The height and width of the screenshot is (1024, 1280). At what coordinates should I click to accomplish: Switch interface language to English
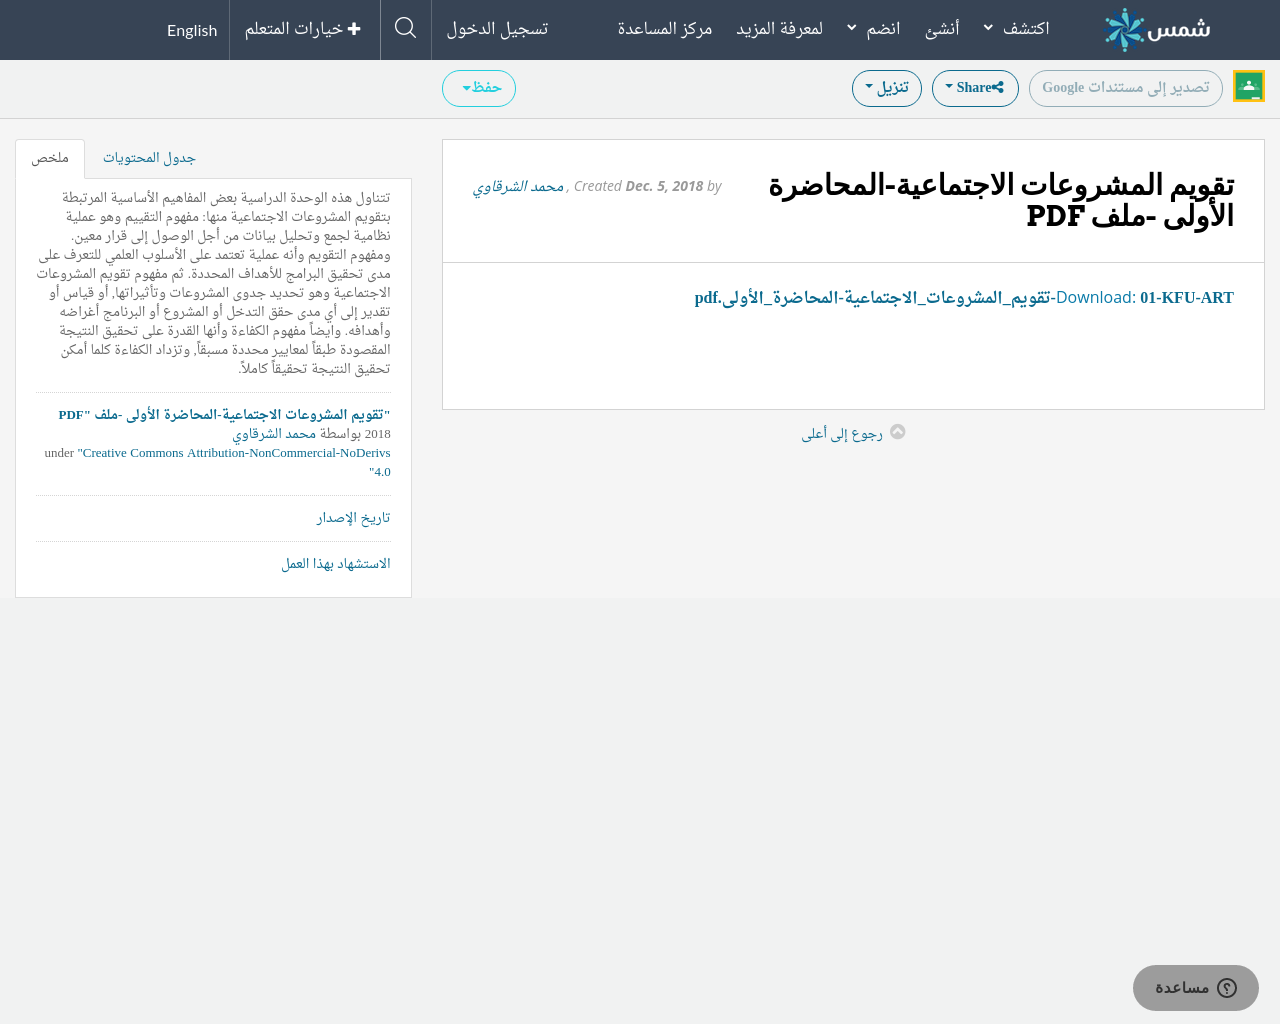coord(191,29)
